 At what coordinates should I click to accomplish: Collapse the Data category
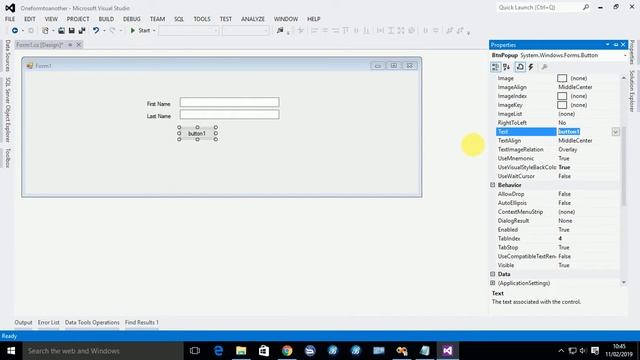(493, 274)
